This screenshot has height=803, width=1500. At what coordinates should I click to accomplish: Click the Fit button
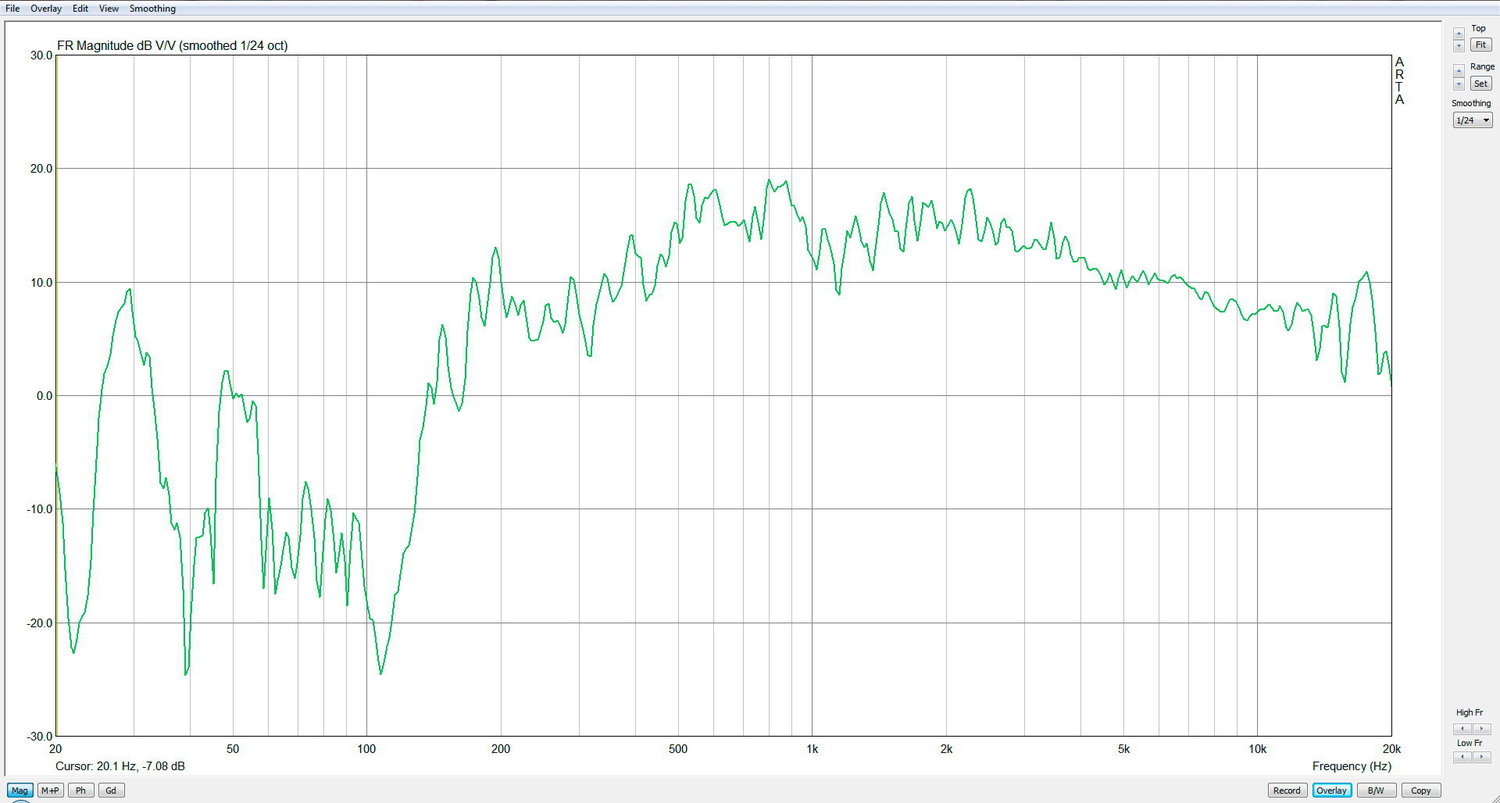pyautogui.click(x=1481, y=45)
